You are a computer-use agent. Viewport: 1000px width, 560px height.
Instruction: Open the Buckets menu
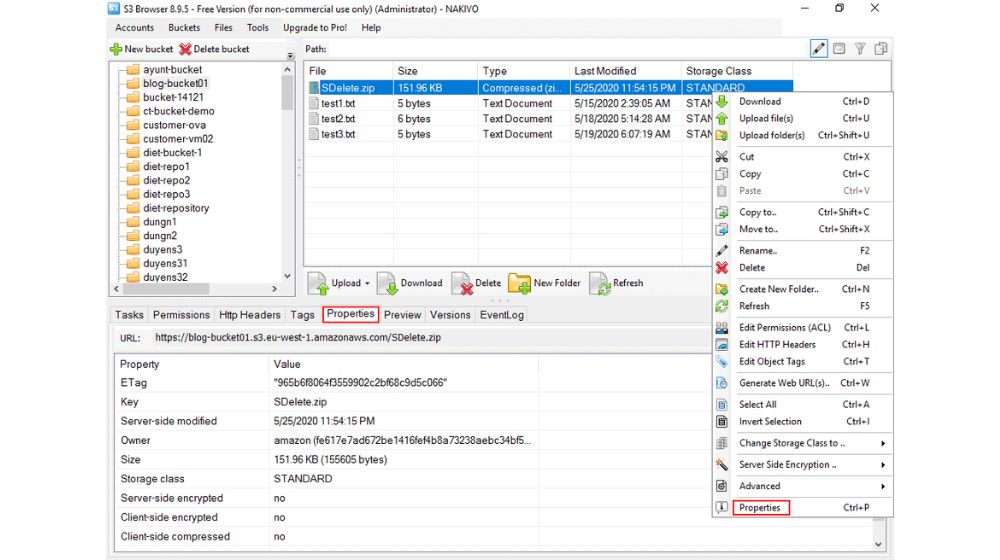(184, 28)
